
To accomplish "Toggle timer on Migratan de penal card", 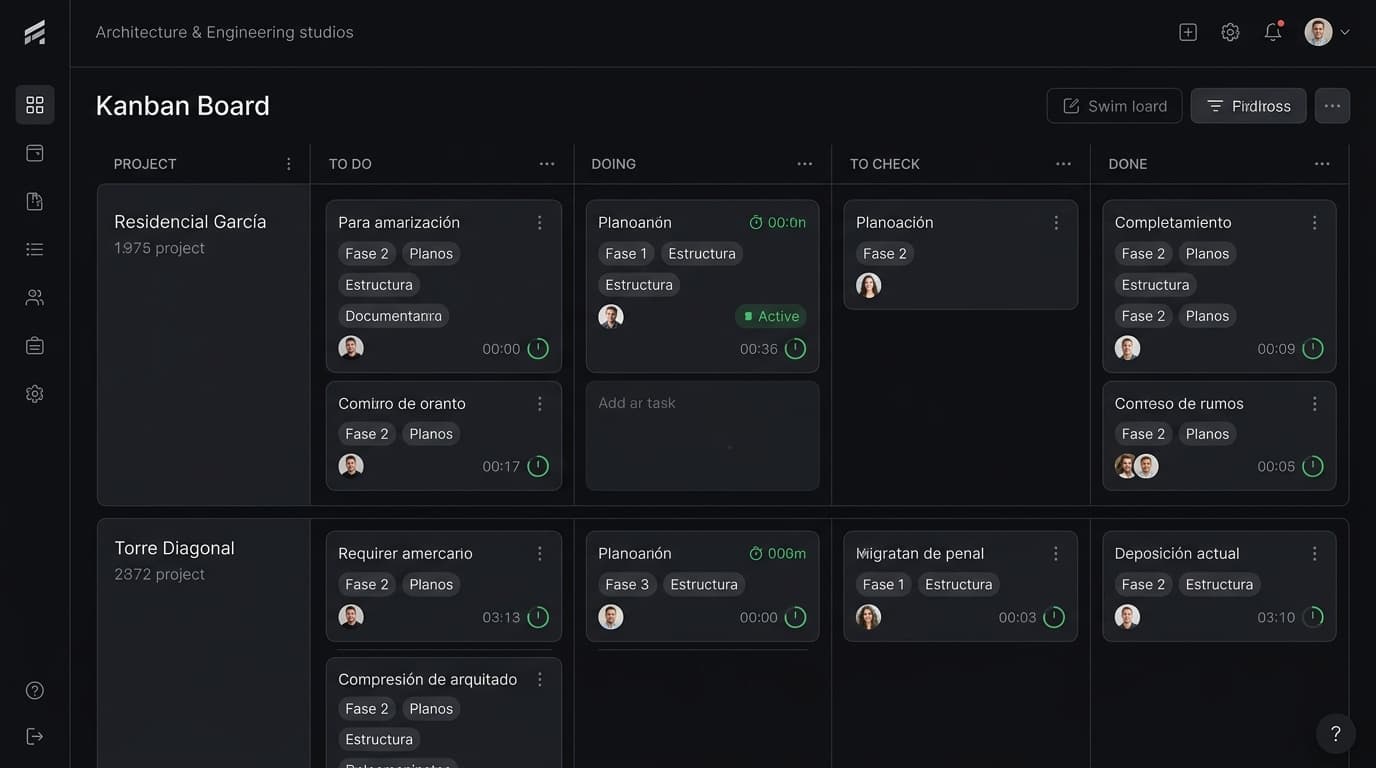I will coord(1054,617).
